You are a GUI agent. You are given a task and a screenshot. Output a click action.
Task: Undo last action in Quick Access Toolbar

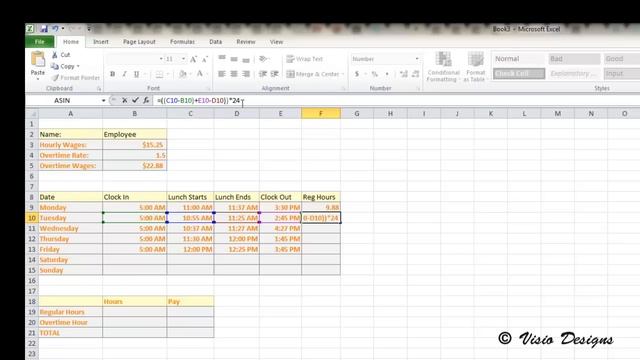coord(55,29)
